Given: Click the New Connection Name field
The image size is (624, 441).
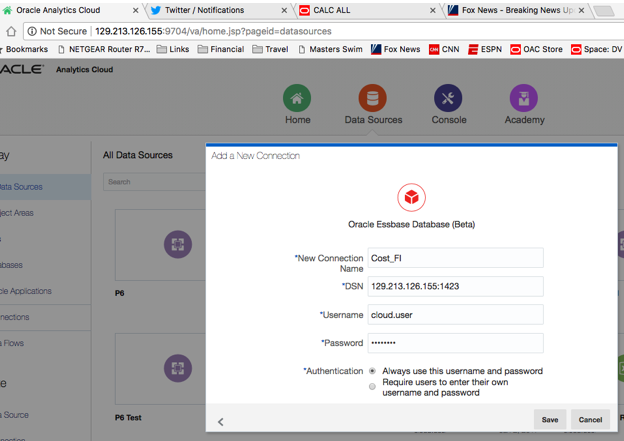Looking at the screenshot, I should [455, 258].
